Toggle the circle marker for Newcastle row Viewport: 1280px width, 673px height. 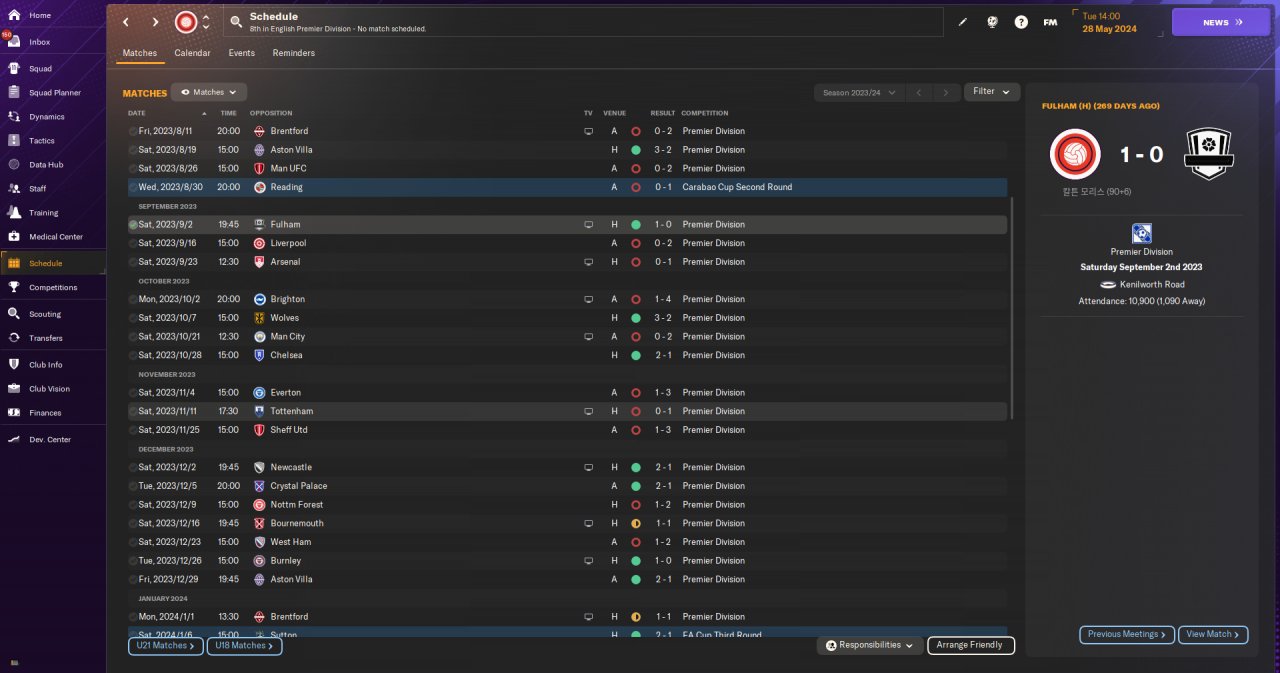tap(133, 467)
